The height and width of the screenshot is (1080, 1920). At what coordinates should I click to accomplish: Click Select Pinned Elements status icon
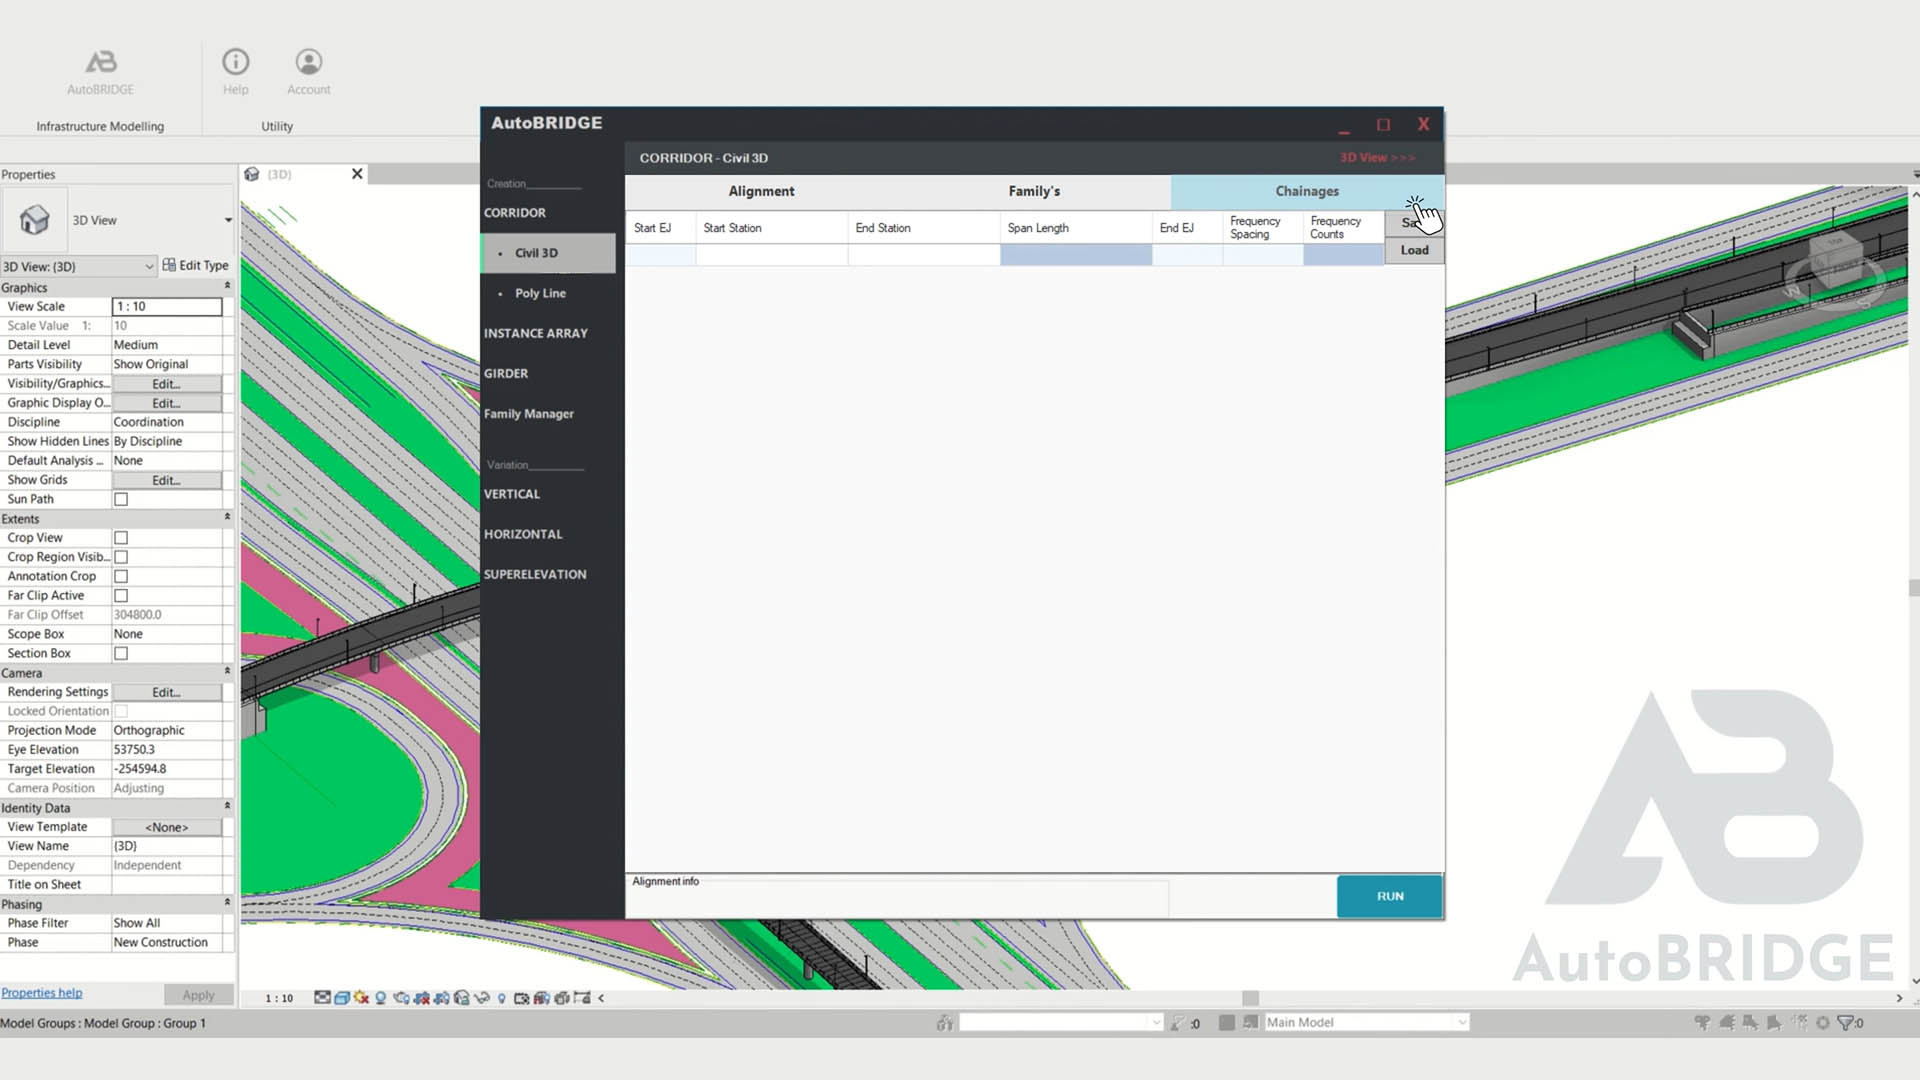(1750, 1023)
